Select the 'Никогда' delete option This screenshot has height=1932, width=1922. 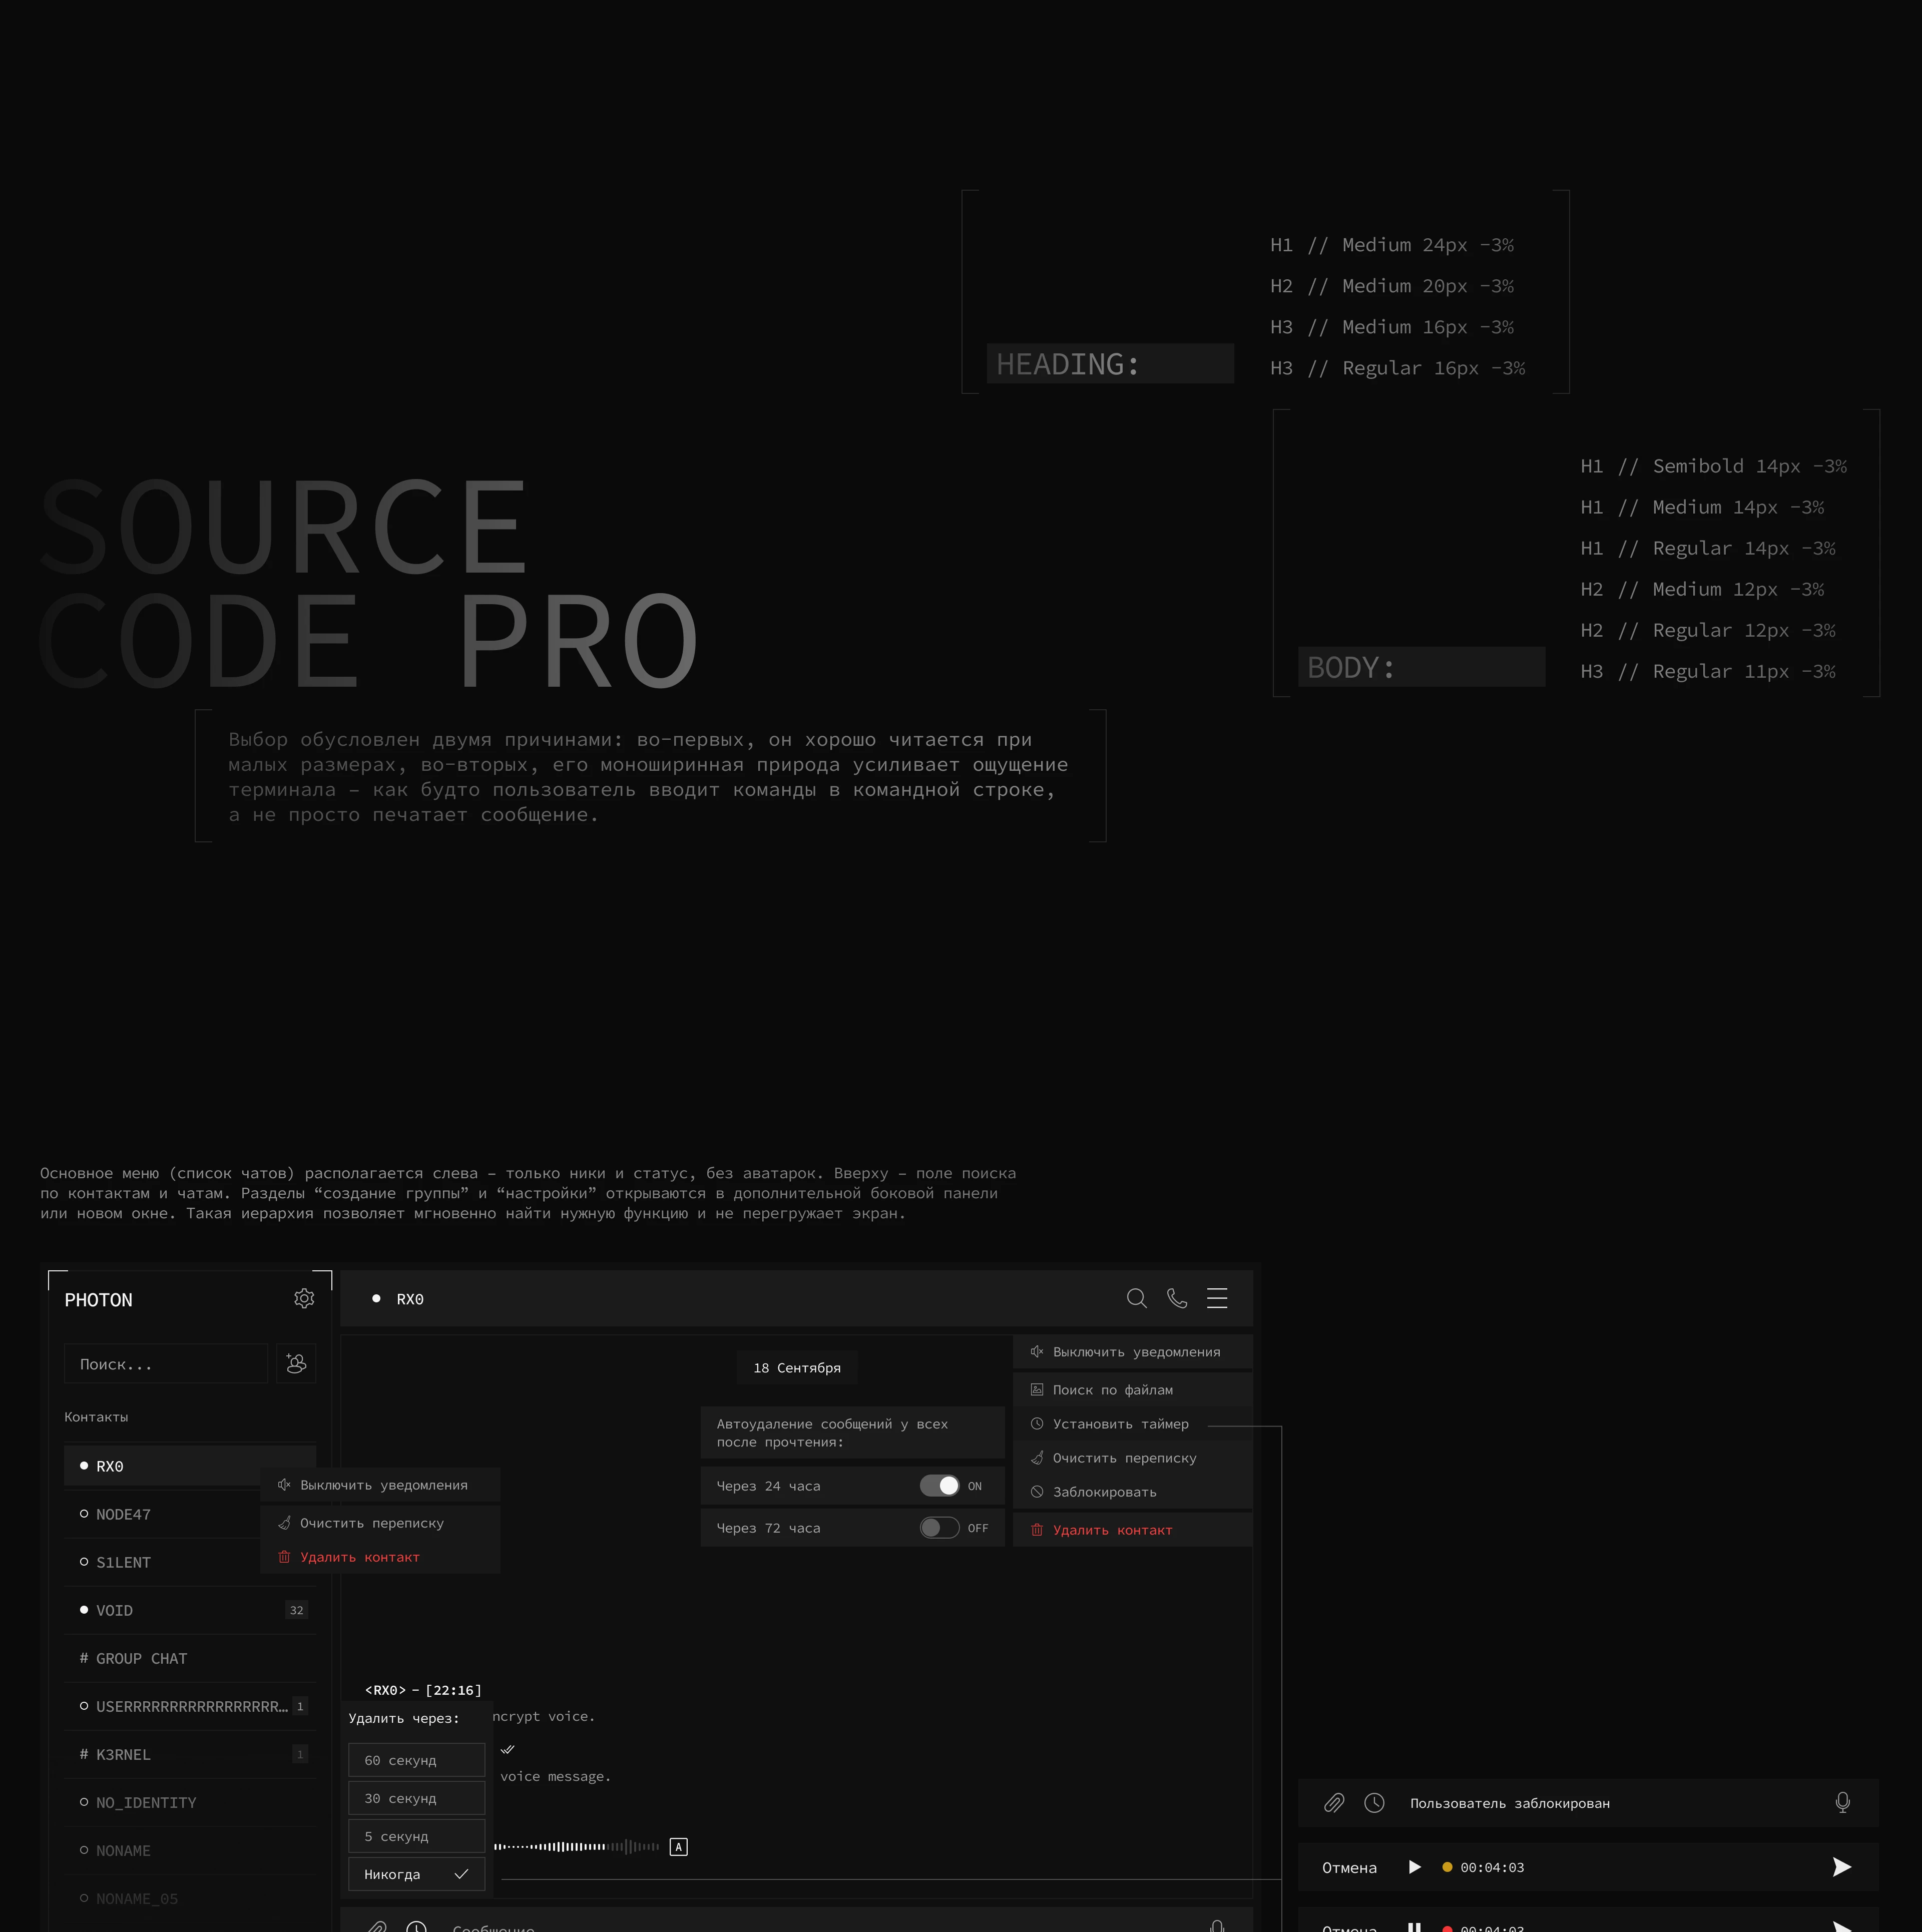click(x=416, y=1874)
